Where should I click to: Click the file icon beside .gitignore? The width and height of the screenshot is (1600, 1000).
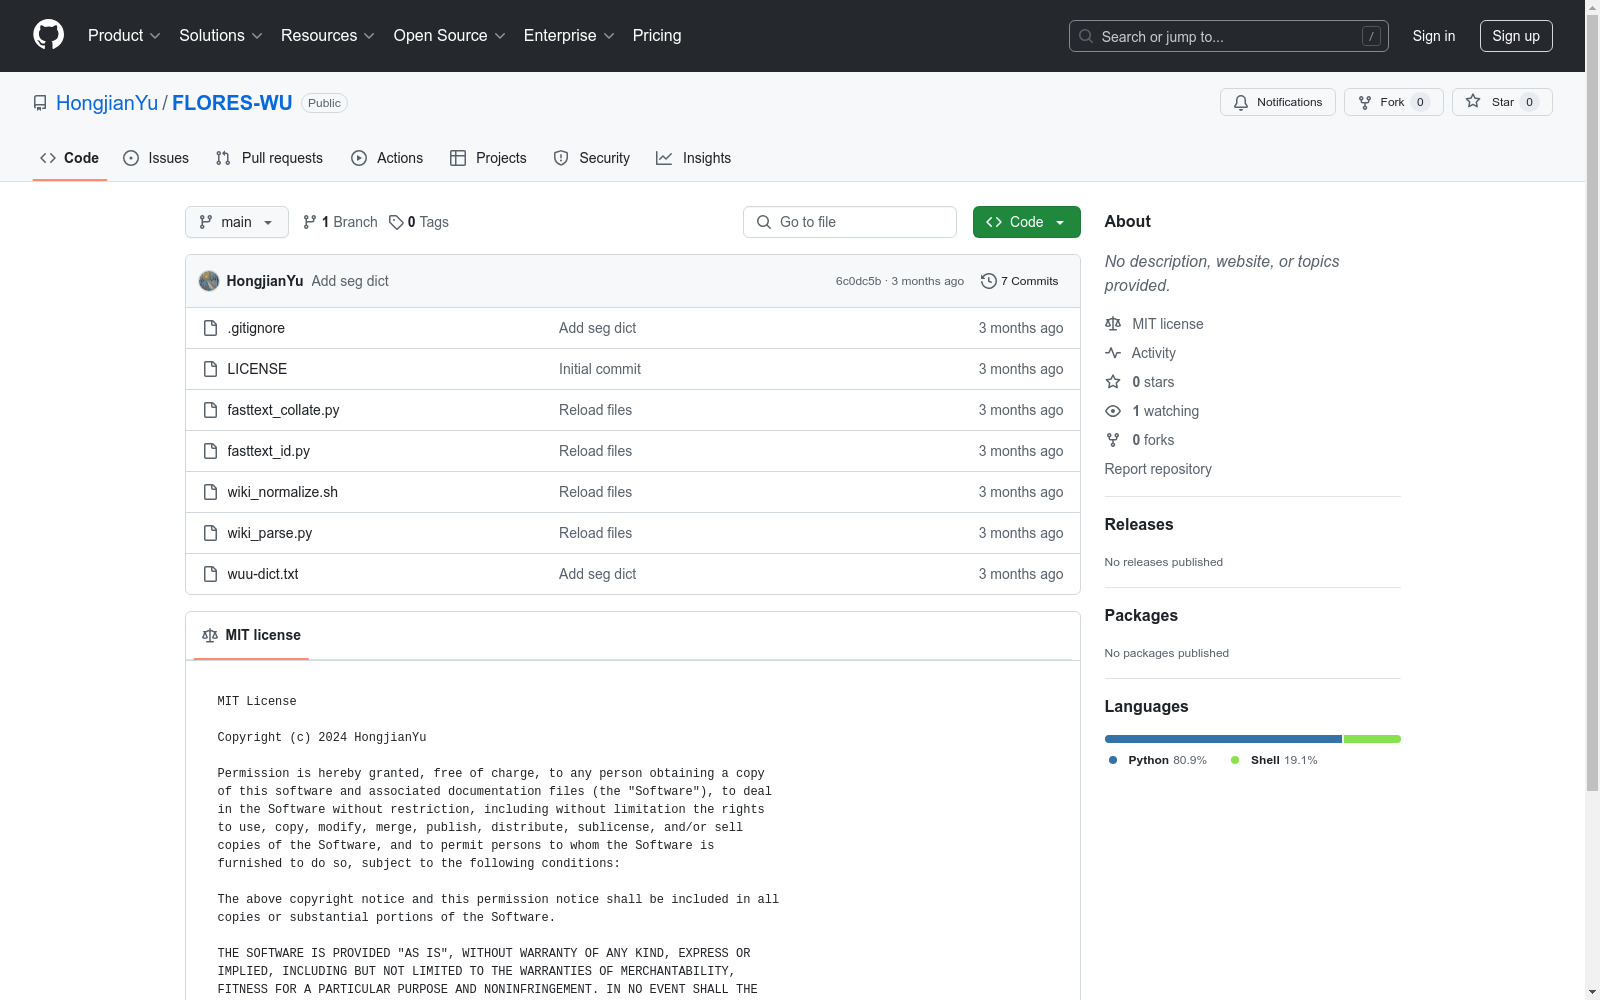coord(210,328)
